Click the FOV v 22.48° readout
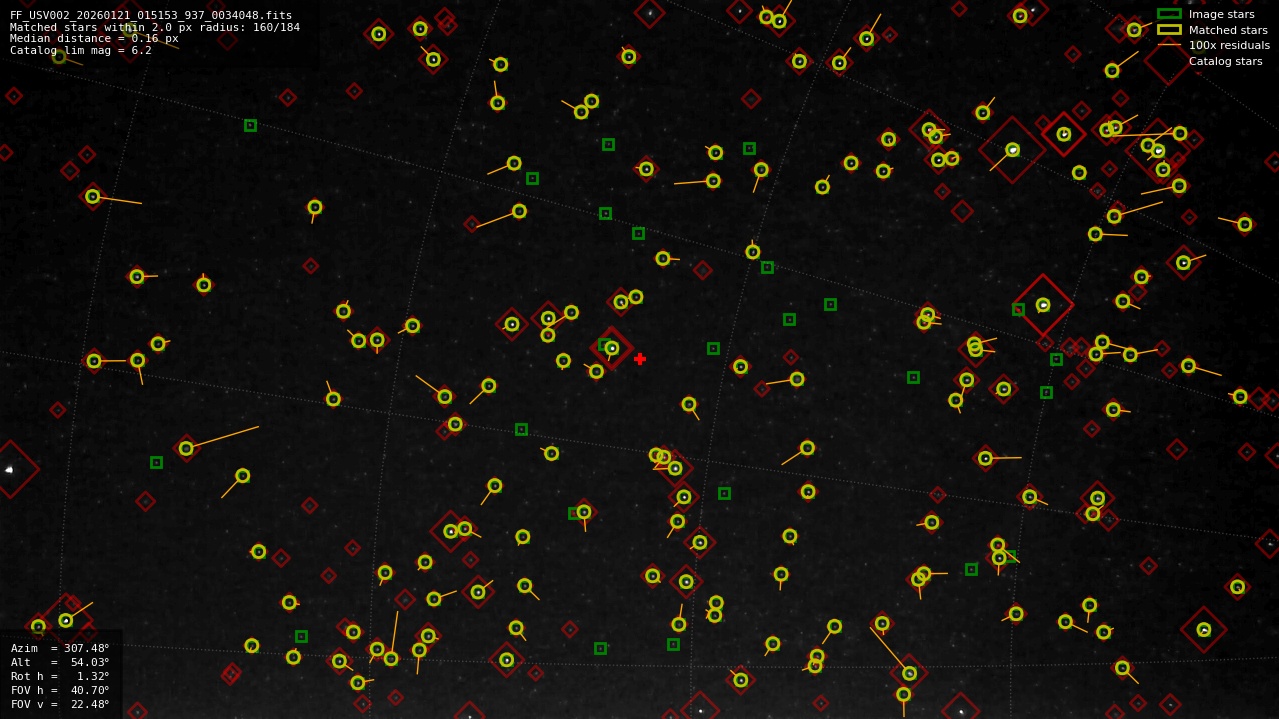1279x719 pixels. [60, 704]
